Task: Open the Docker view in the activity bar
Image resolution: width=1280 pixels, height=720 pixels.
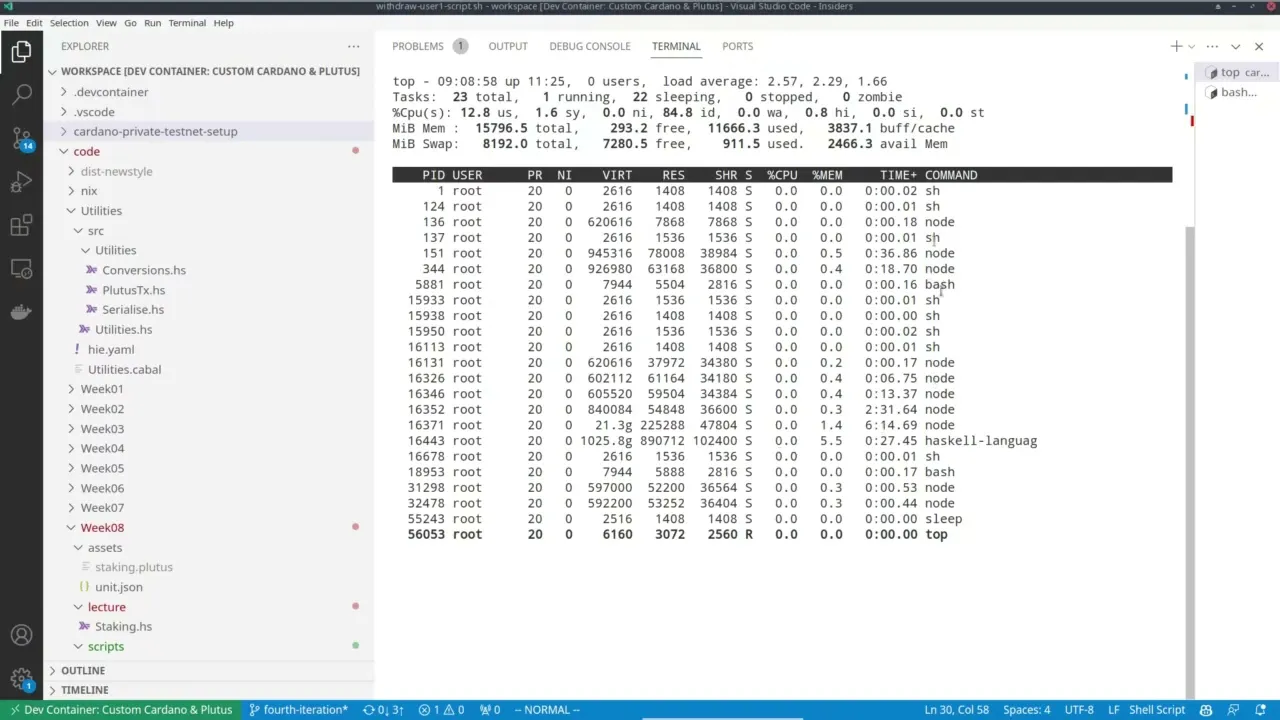Action: [x=22, y=311]
